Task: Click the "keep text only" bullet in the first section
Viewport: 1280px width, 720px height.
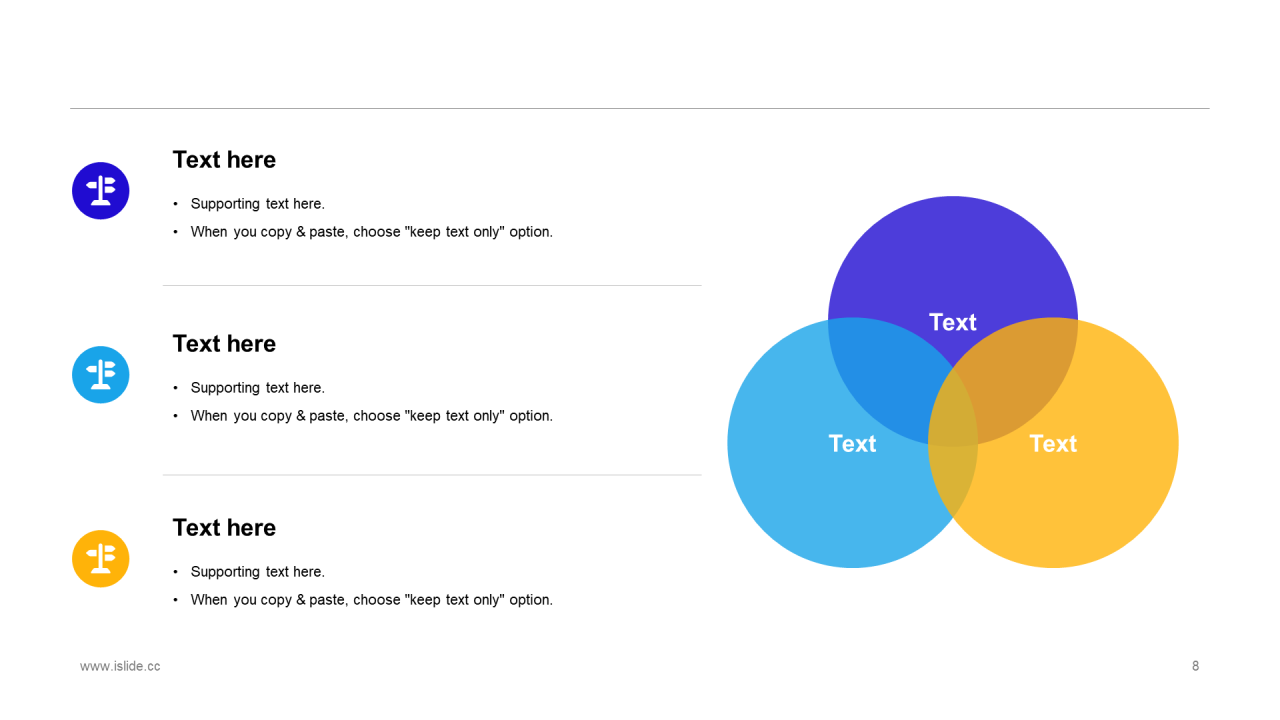Action: coord(371,232)
